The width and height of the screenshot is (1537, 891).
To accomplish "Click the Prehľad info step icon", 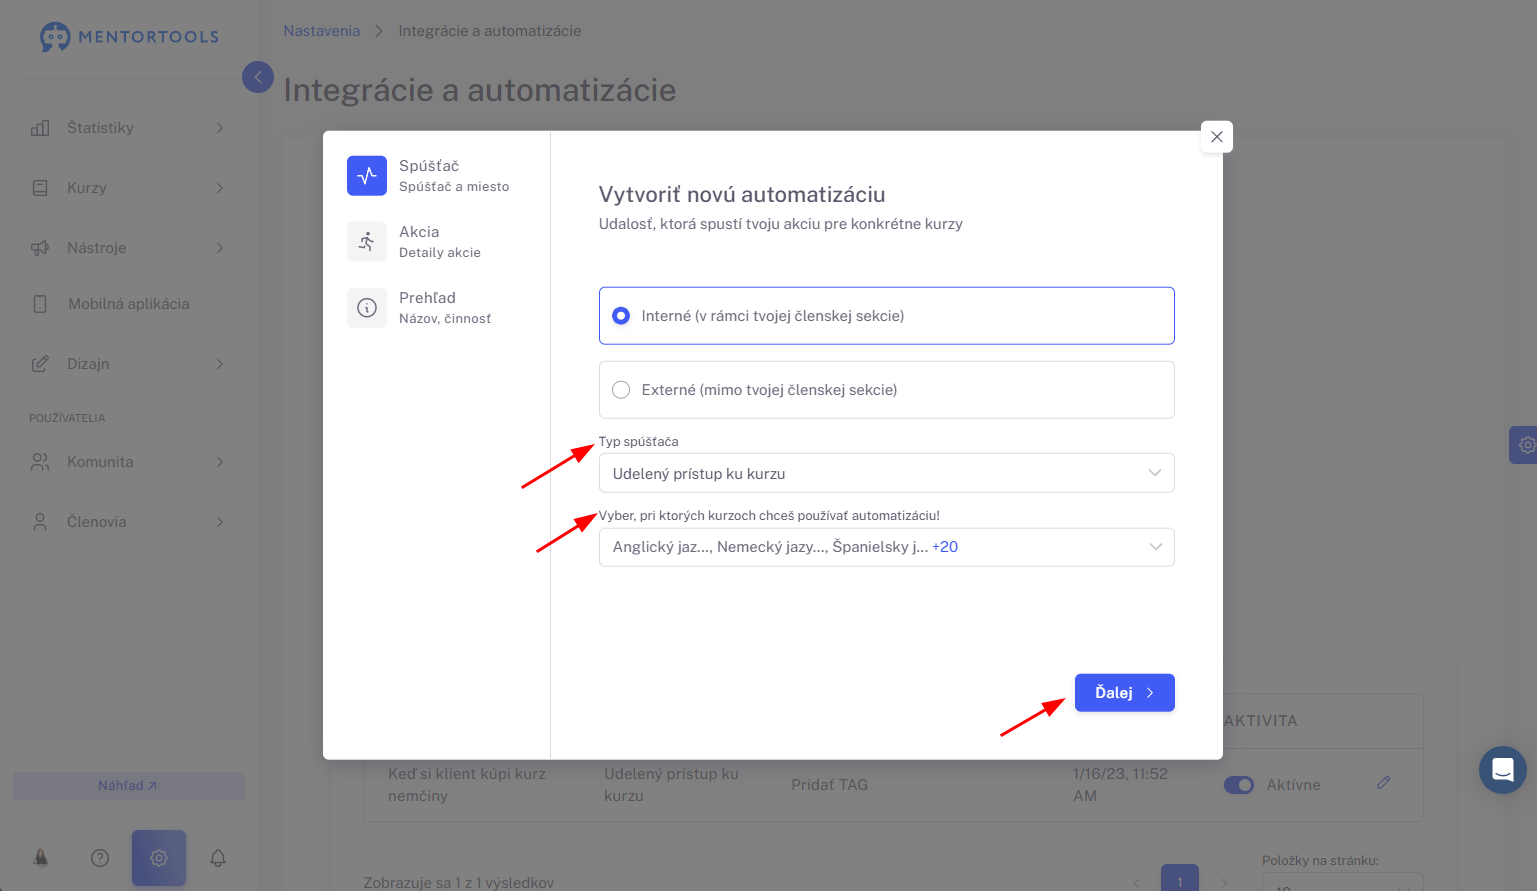I will pyautogui.click(x=367, y=308).
